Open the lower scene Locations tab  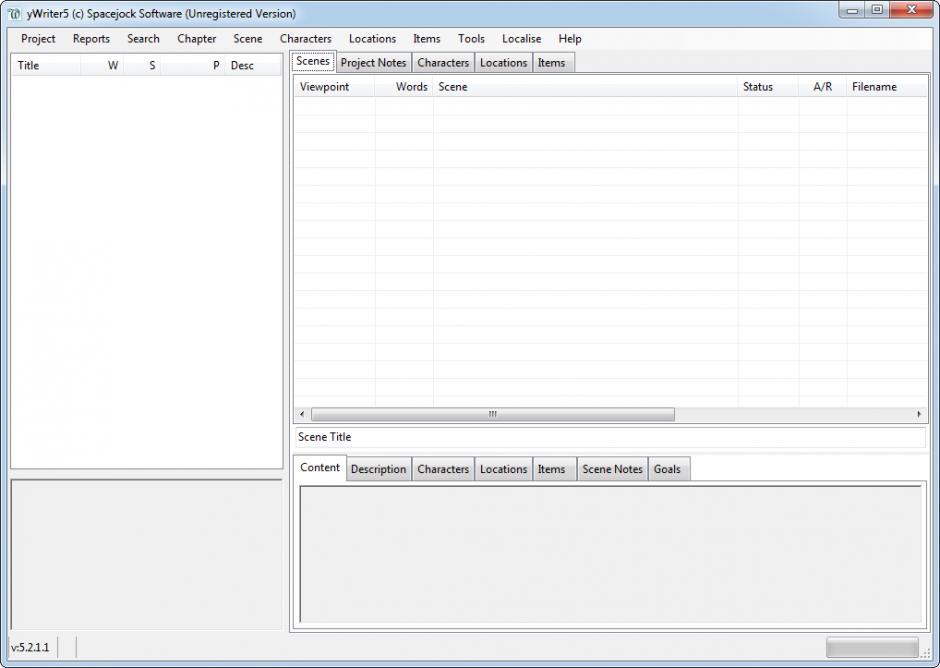click(504, 470)
